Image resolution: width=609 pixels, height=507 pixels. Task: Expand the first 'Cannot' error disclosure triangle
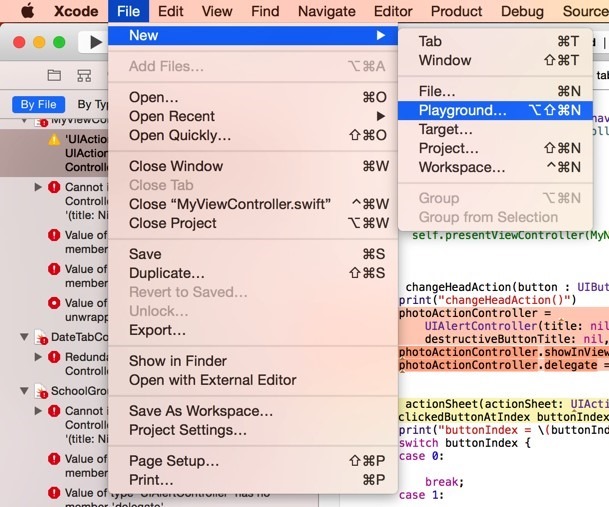[x=38, y=187]
